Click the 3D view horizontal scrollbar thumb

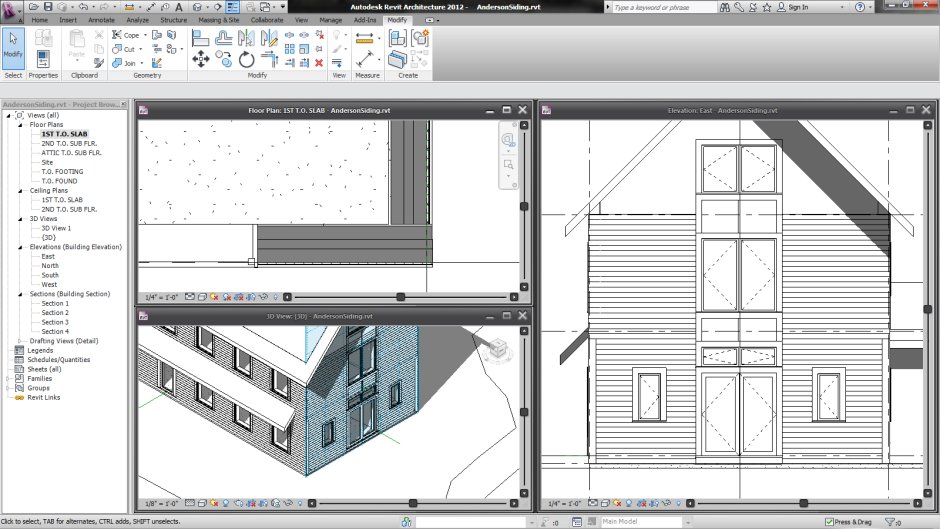(413, 503)
